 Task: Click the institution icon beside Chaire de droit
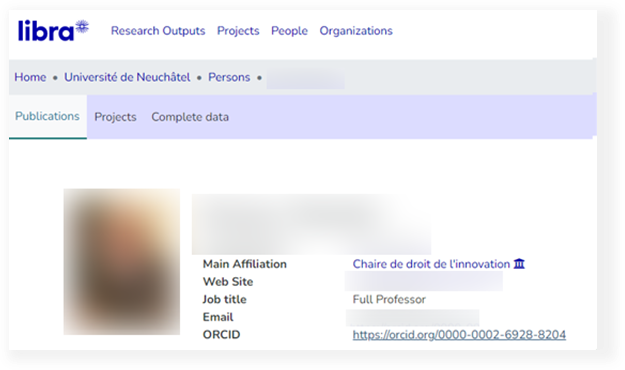pyautogui.click(x=519, y=264)
